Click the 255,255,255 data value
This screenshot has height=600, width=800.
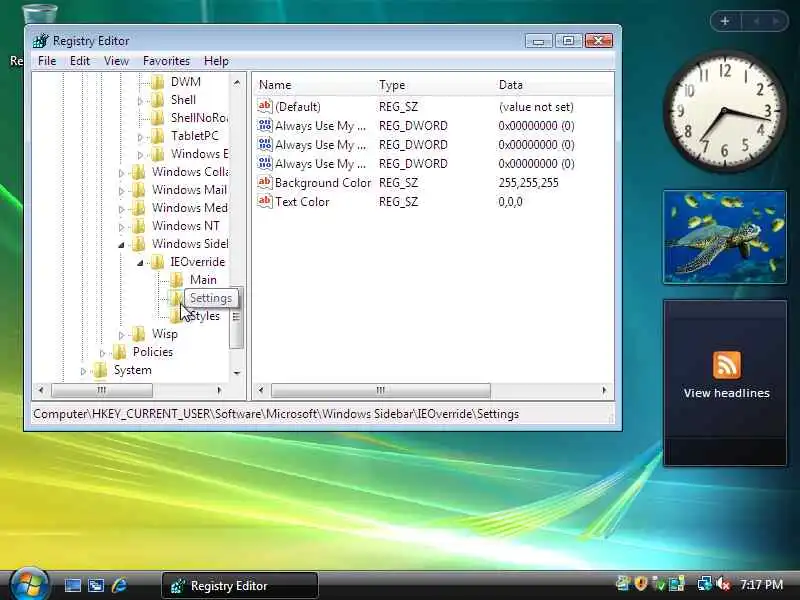528,183
